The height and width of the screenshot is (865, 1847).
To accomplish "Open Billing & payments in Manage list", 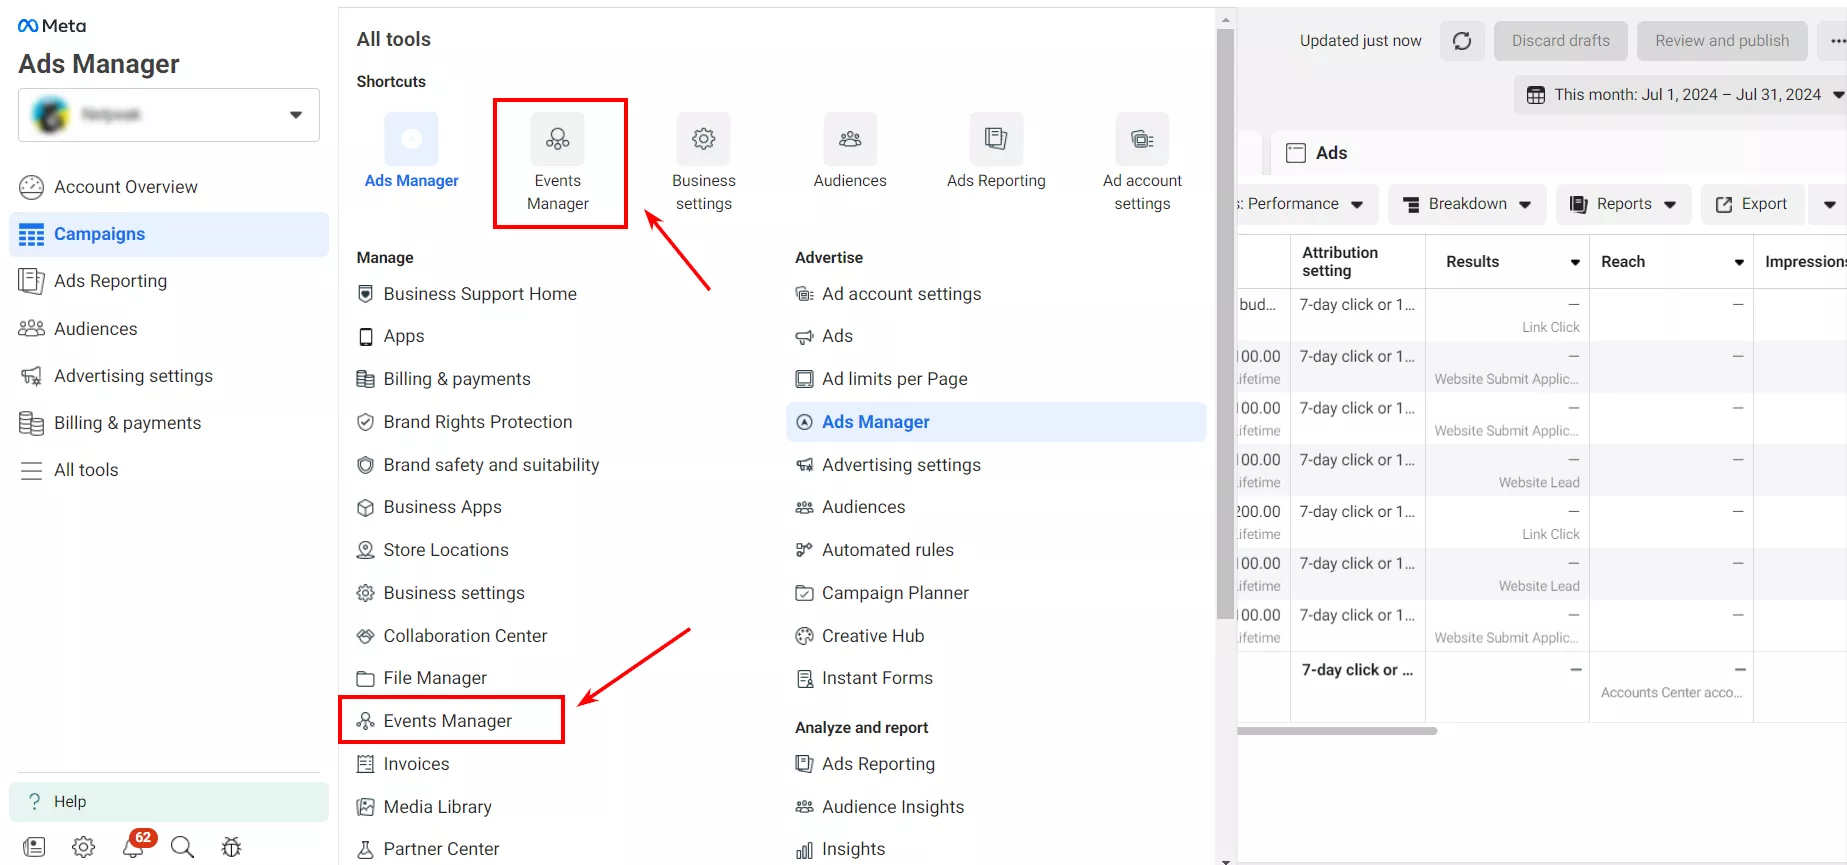I will (x=457, y=379).
